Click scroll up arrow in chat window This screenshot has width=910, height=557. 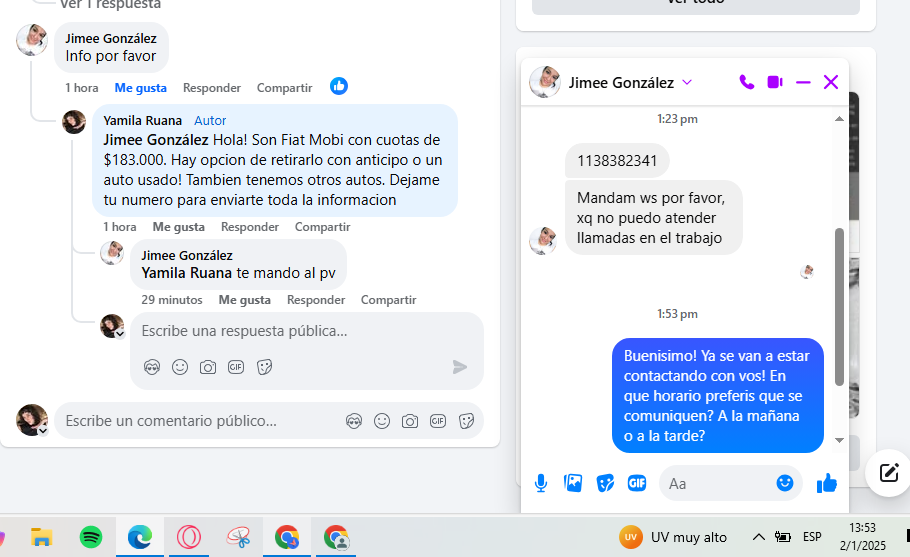coord(839,119)
